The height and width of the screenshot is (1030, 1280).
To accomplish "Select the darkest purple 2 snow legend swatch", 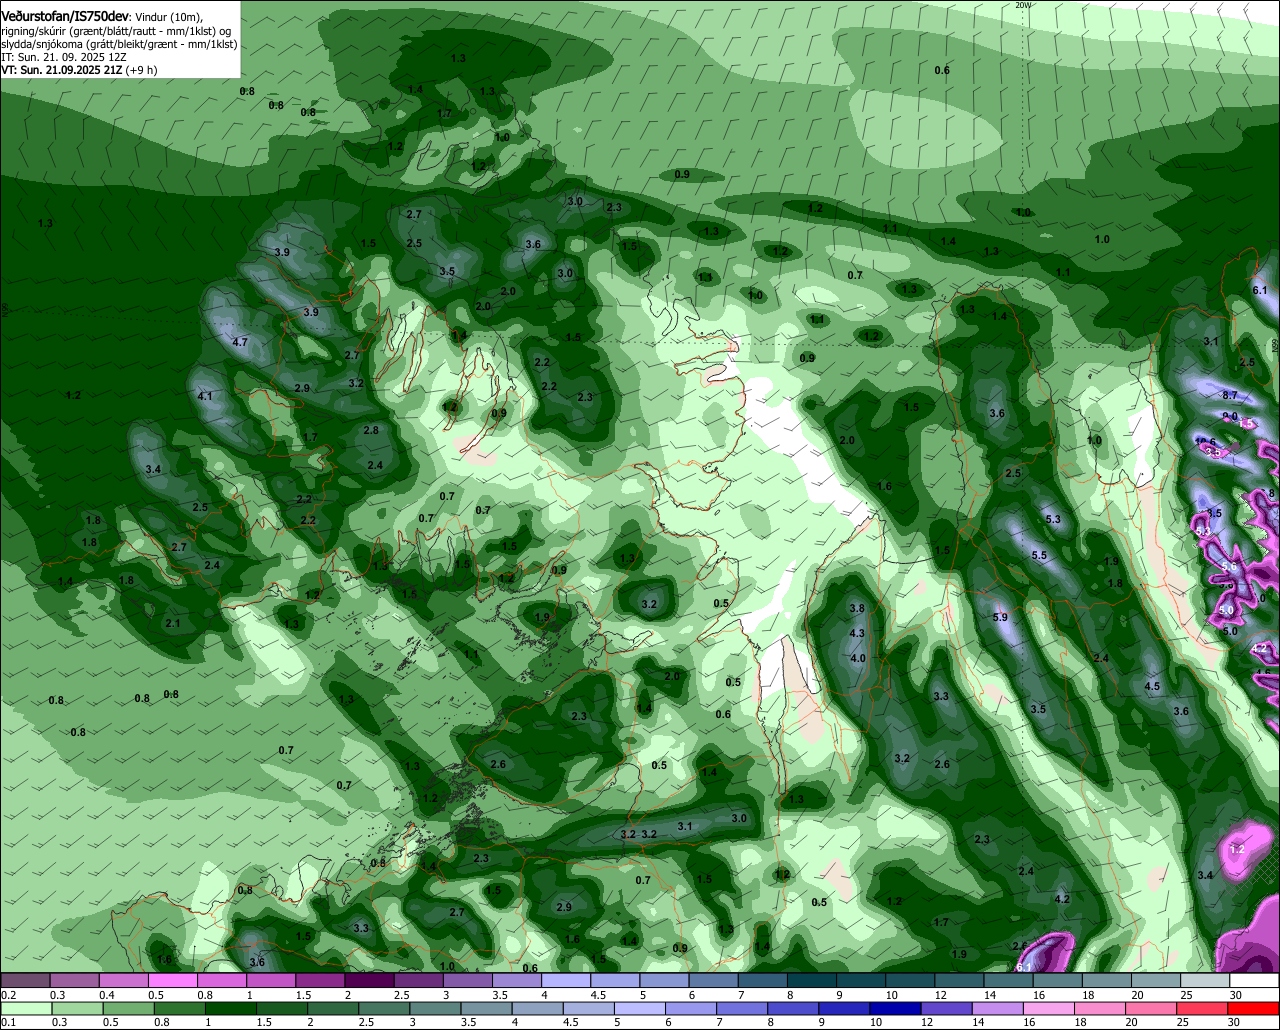I will click(369, 981).
